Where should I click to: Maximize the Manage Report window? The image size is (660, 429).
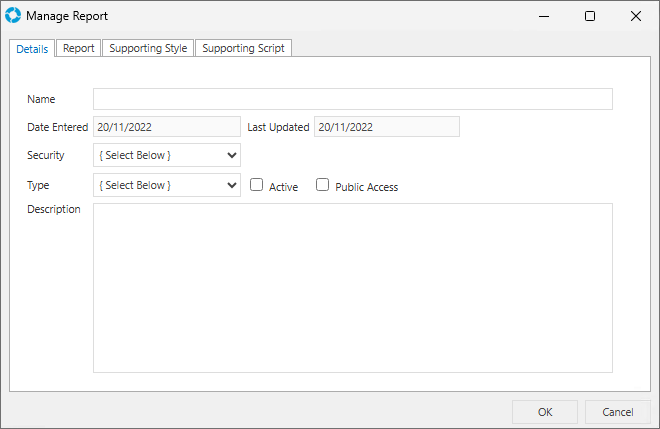[x=590, y=16]
